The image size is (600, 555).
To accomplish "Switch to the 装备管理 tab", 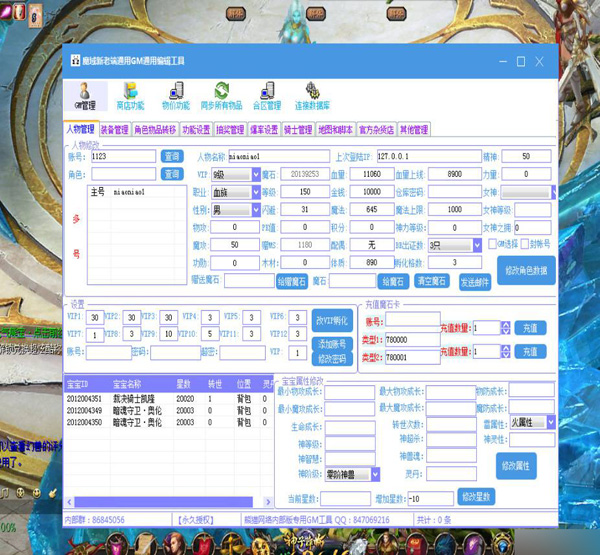I will (115, 130).
